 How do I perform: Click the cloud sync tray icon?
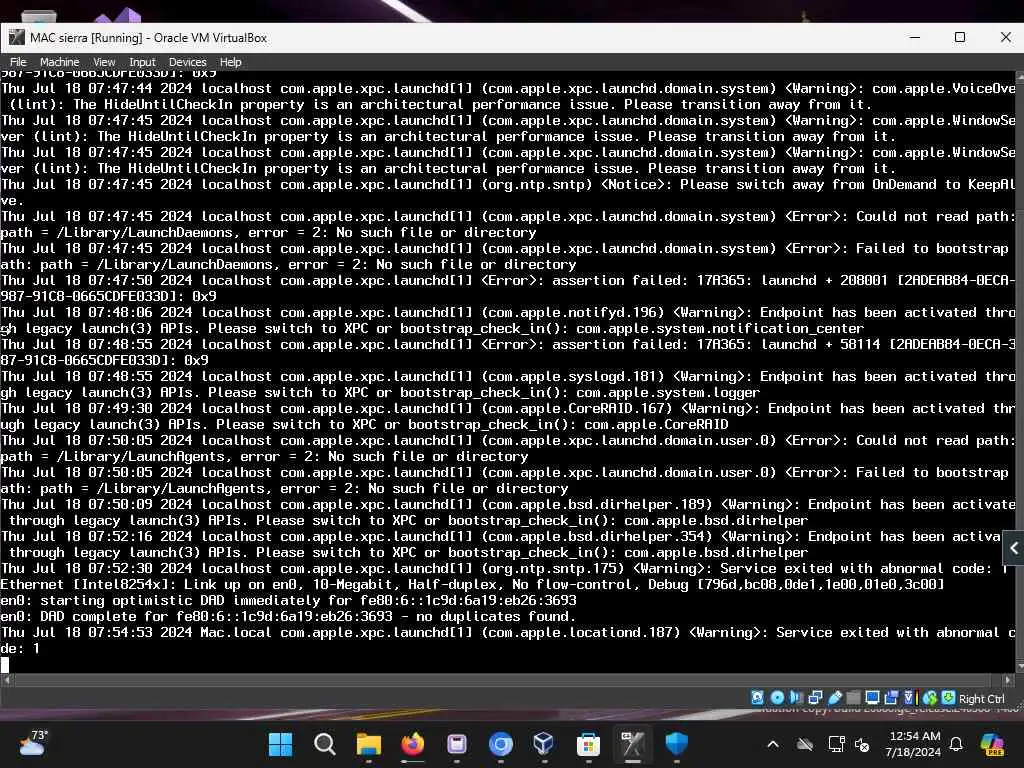pos(805,744)
